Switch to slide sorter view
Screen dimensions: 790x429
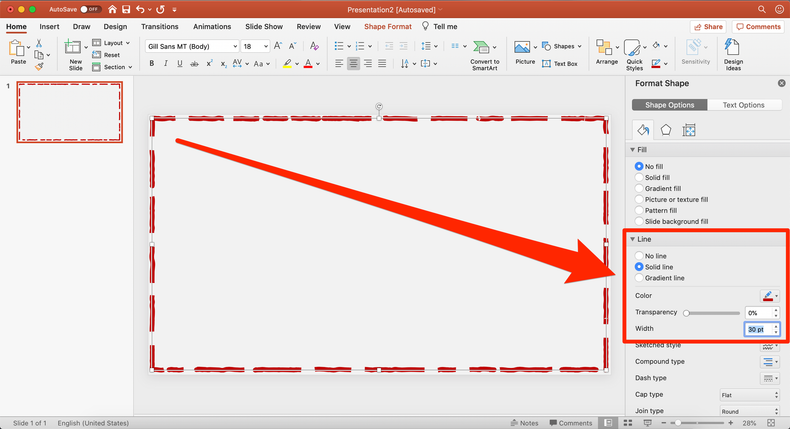628,423
